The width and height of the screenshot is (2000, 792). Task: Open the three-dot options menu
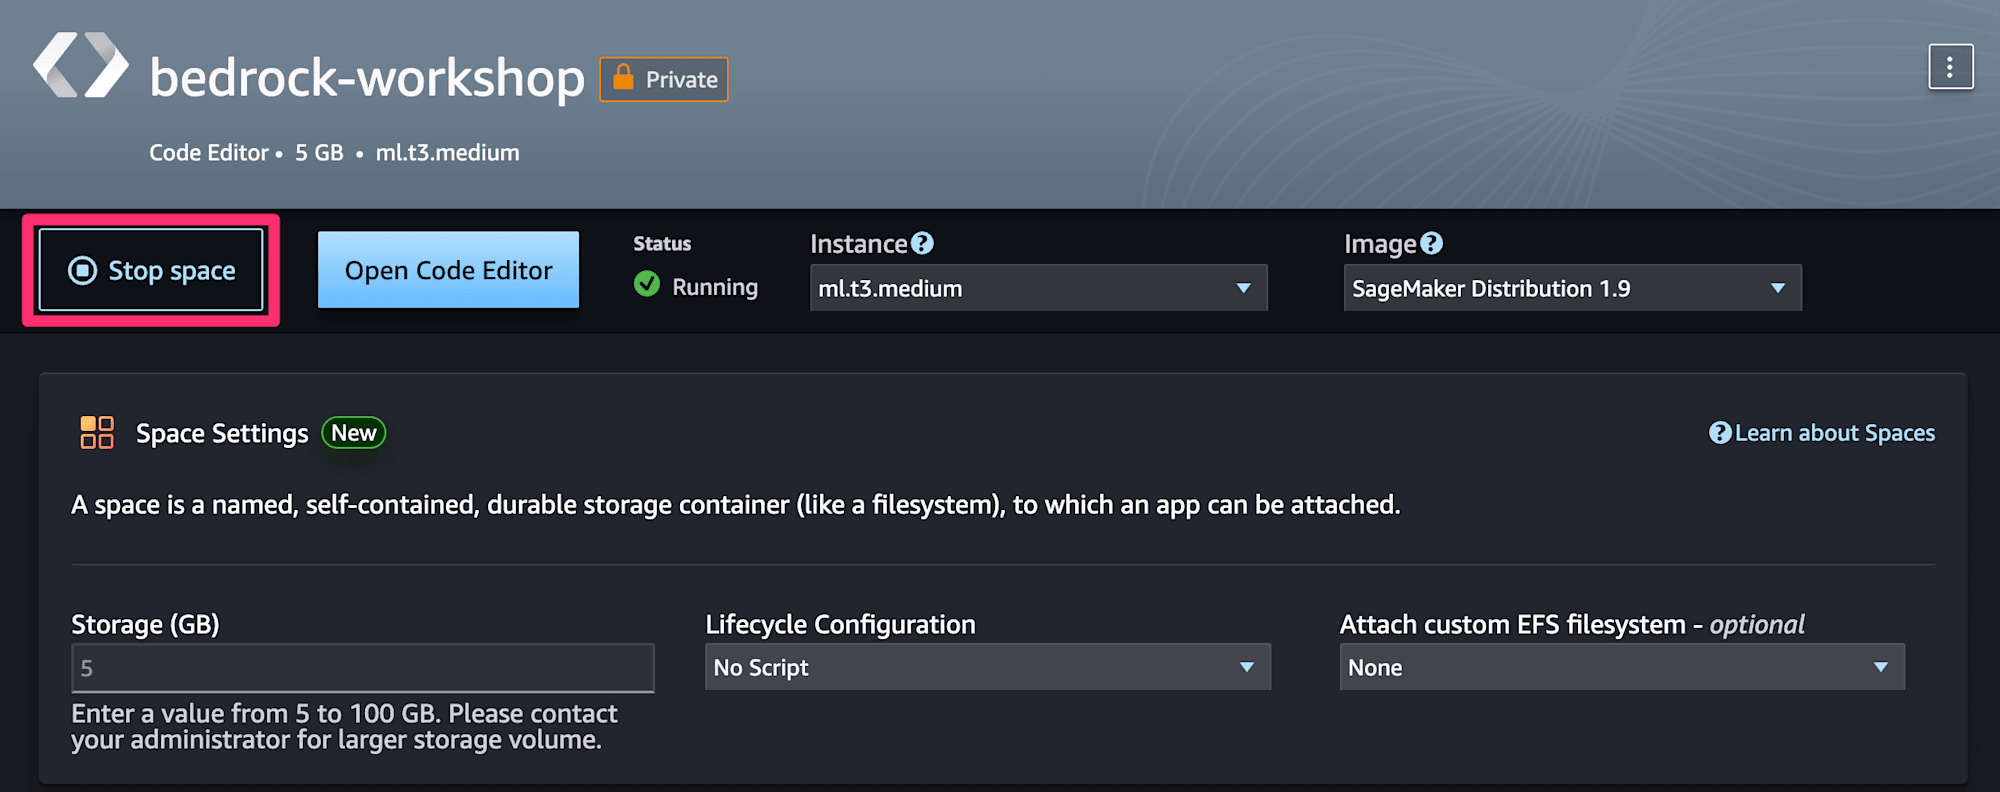(x=1950, y=67)
